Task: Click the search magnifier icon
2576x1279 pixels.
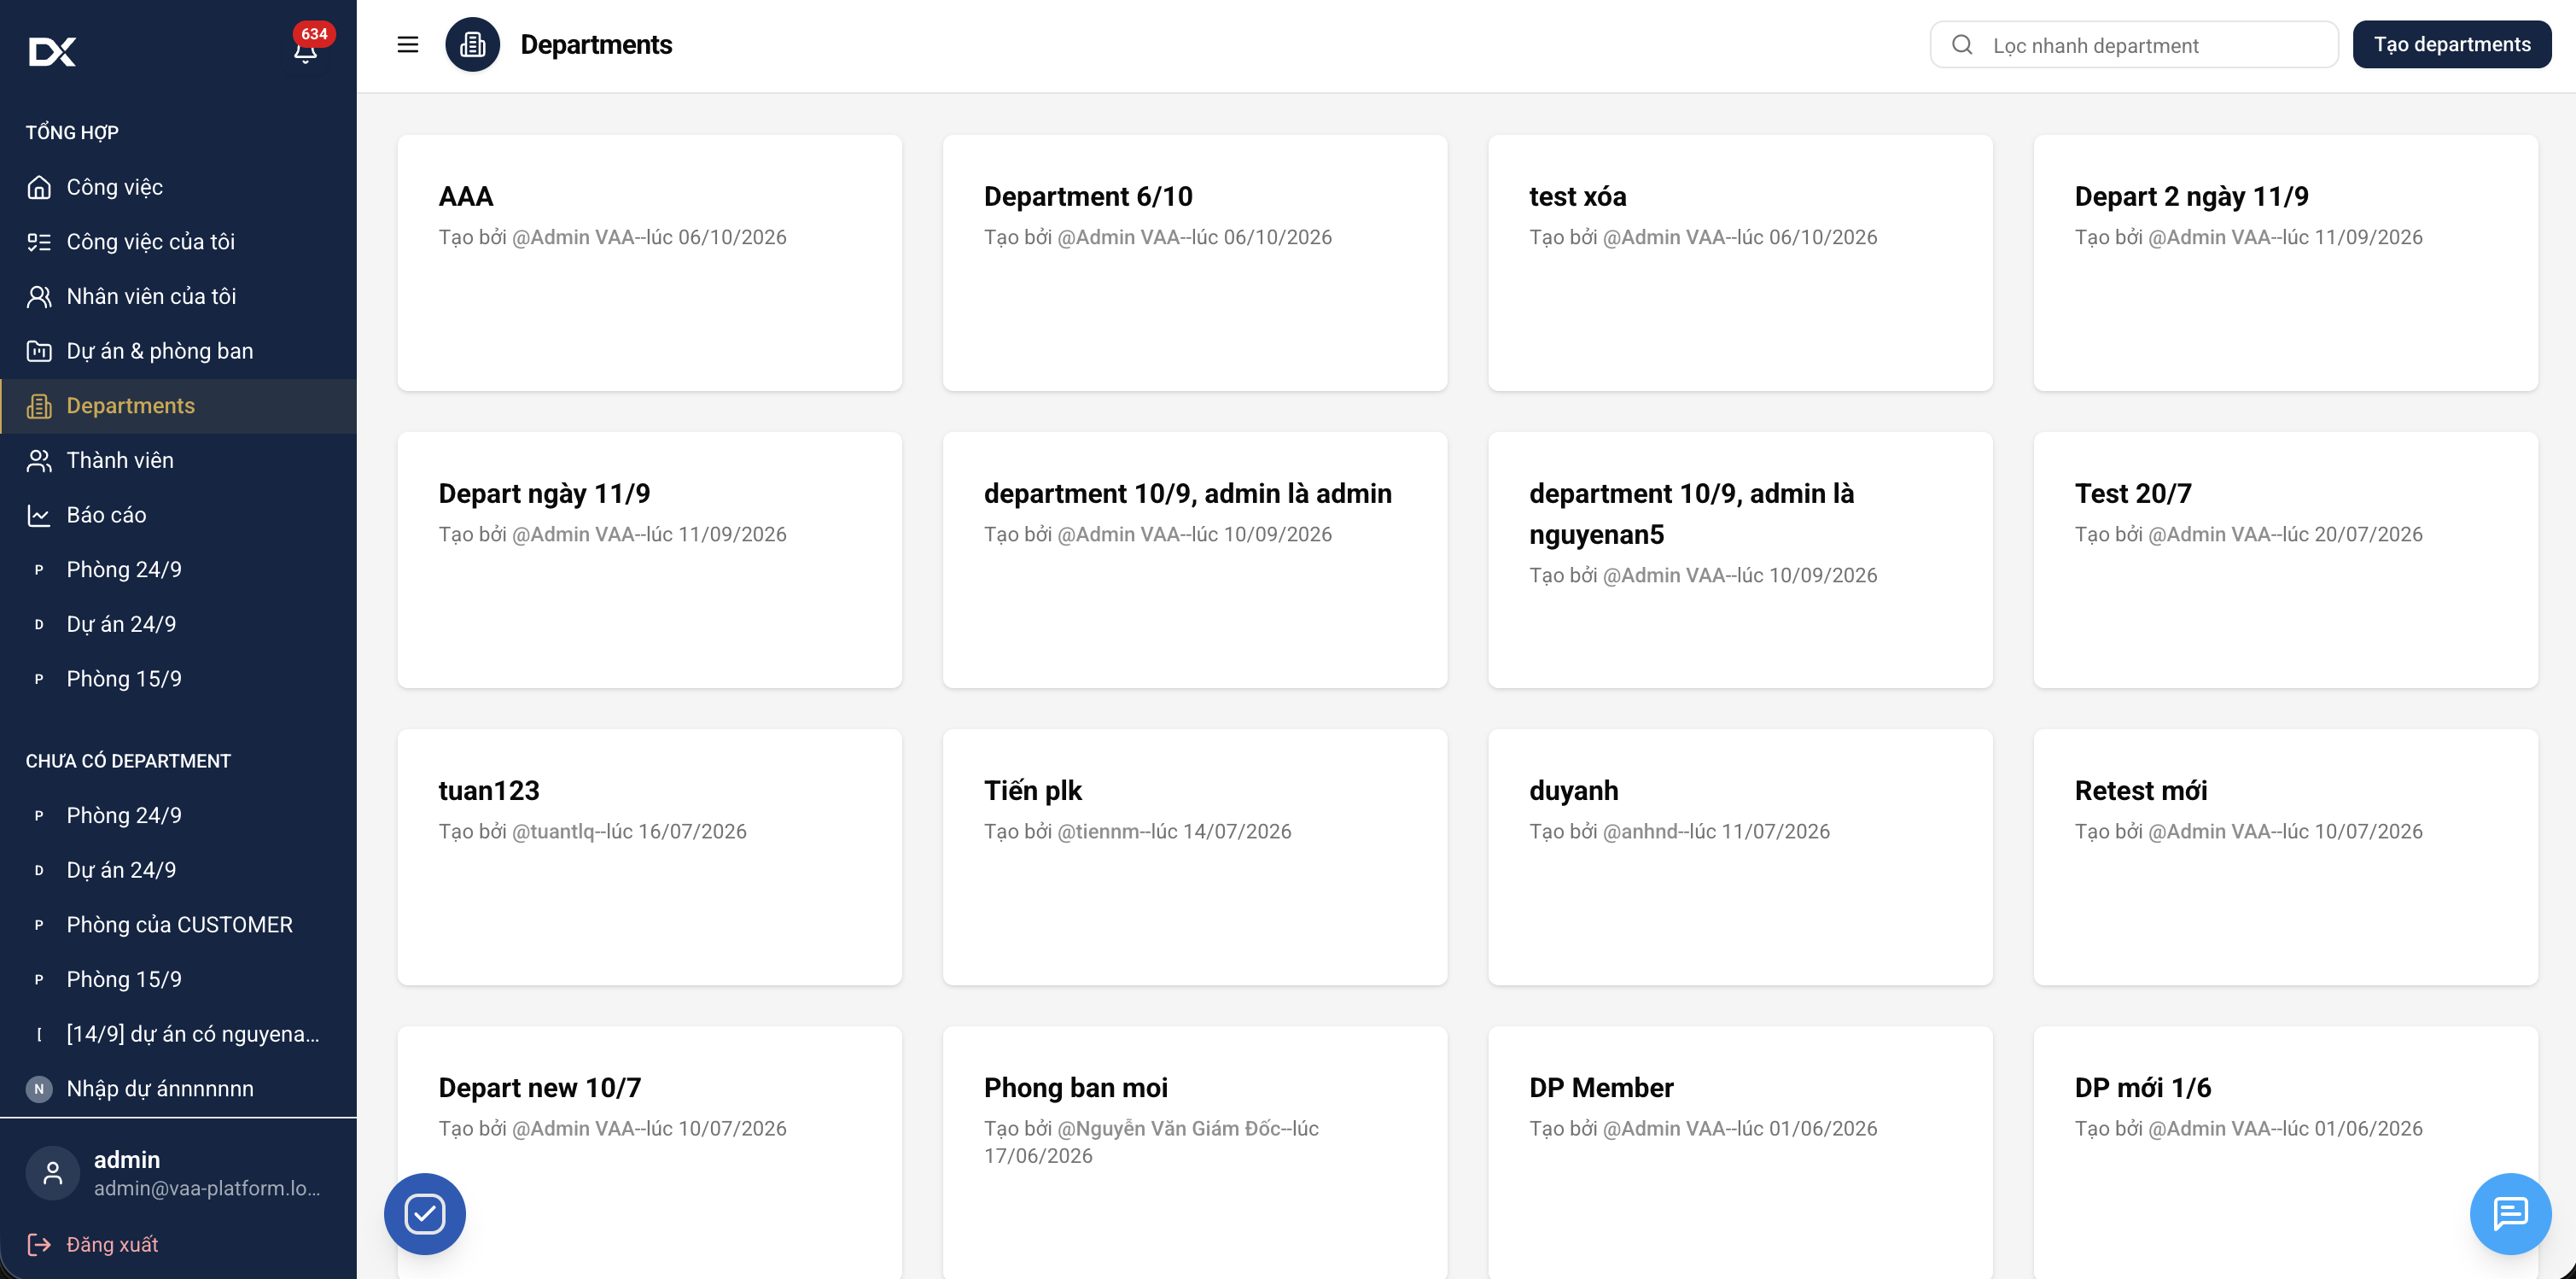Action: [x=1962, y=45]
